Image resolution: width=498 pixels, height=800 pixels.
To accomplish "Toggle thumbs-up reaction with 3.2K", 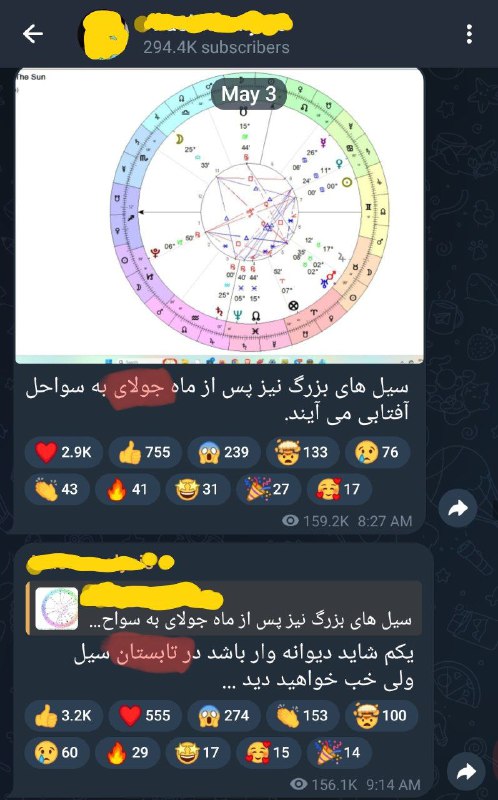I will coord(64,715).
